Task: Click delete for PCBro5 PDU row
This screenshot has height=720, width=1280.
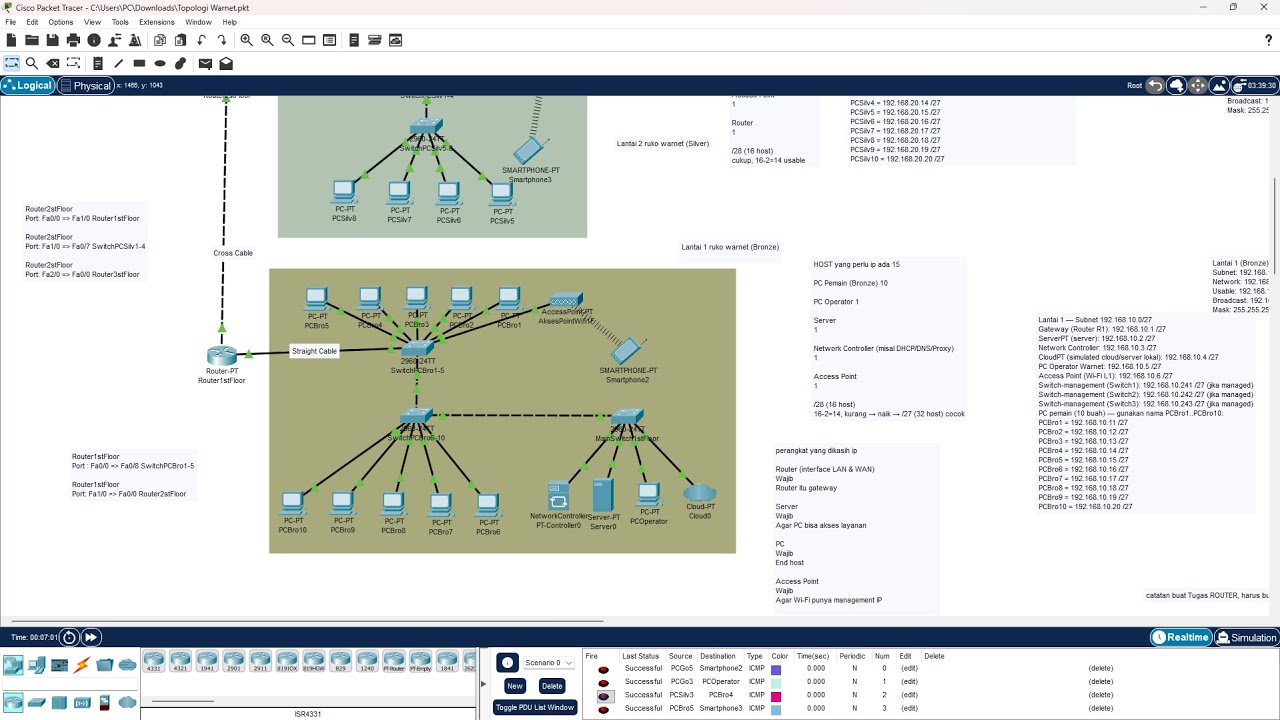Action: [1101, 709]
